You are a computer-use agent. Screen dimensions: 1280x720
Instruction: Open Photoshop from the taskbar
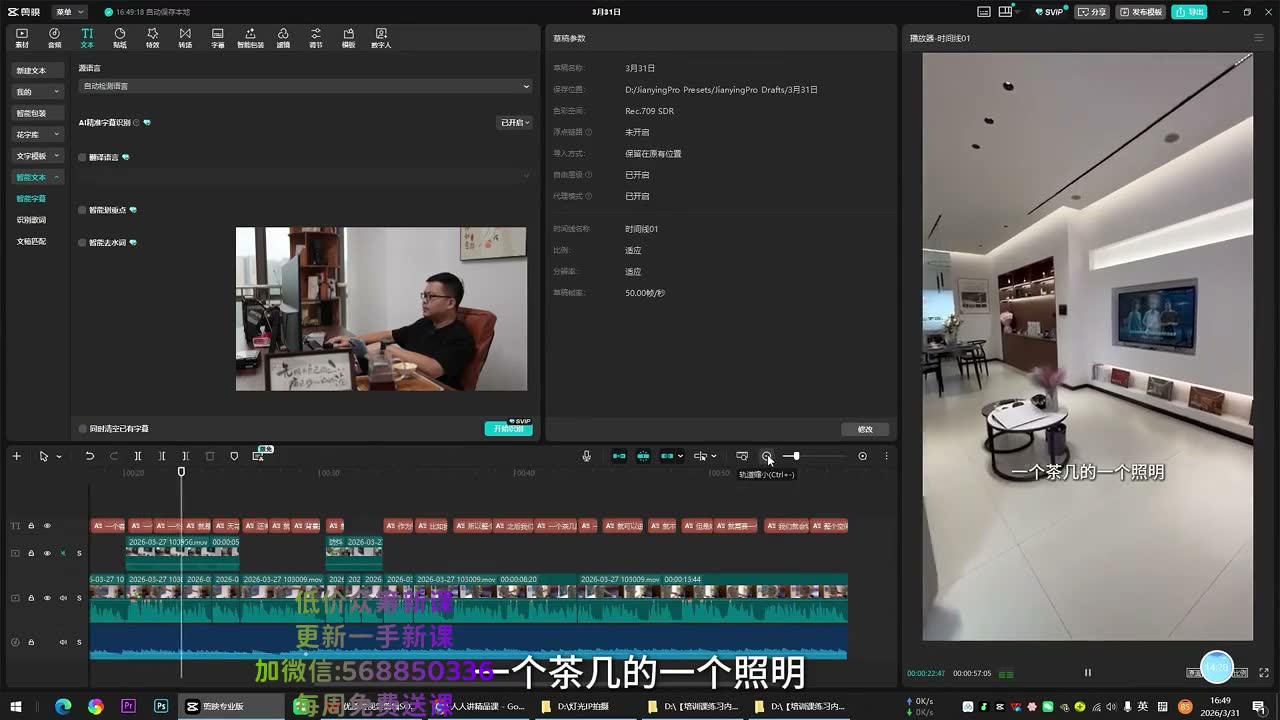coord(161,706)
